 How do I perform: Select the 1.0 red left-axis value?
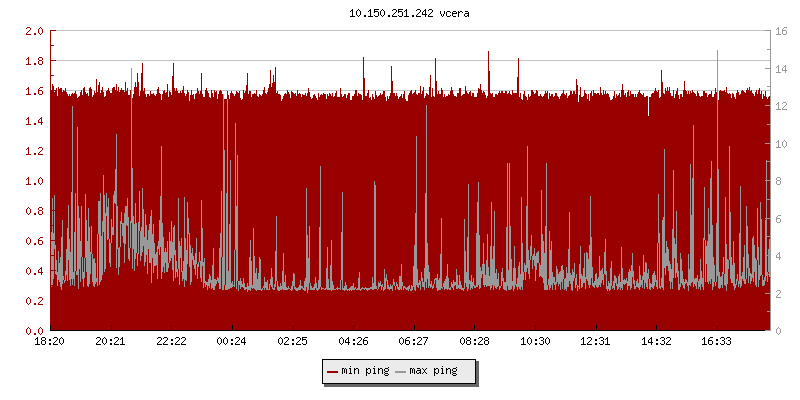pos(33,181)
